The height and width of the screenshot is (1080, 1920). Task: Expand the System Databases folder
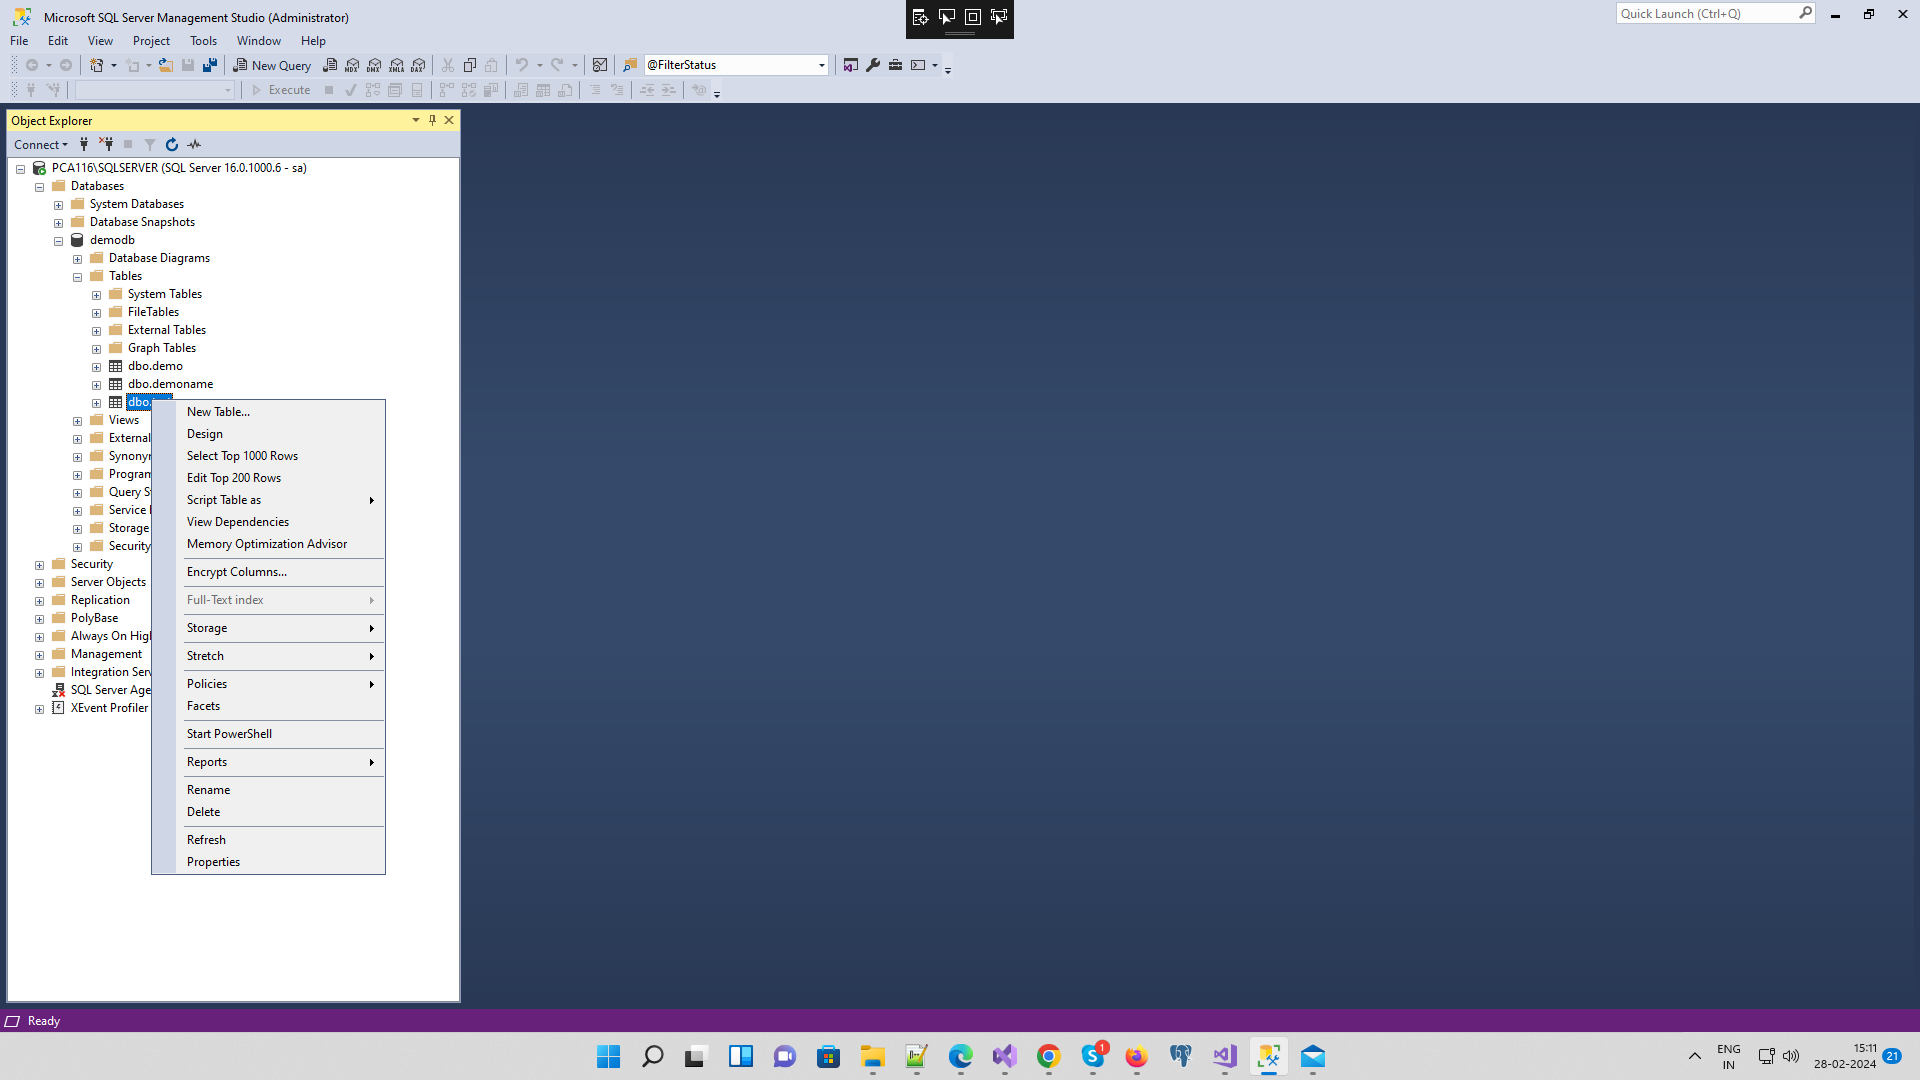[58, 205]
